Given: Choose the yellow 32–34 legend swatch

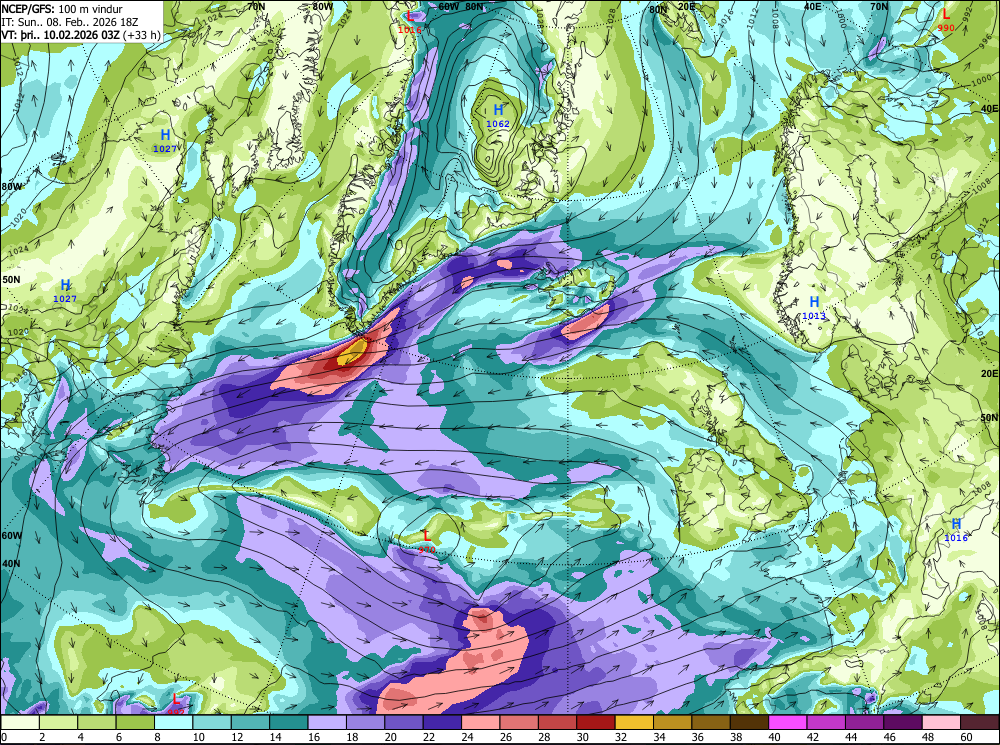Looking at the screenshot, I should (634, 722).
